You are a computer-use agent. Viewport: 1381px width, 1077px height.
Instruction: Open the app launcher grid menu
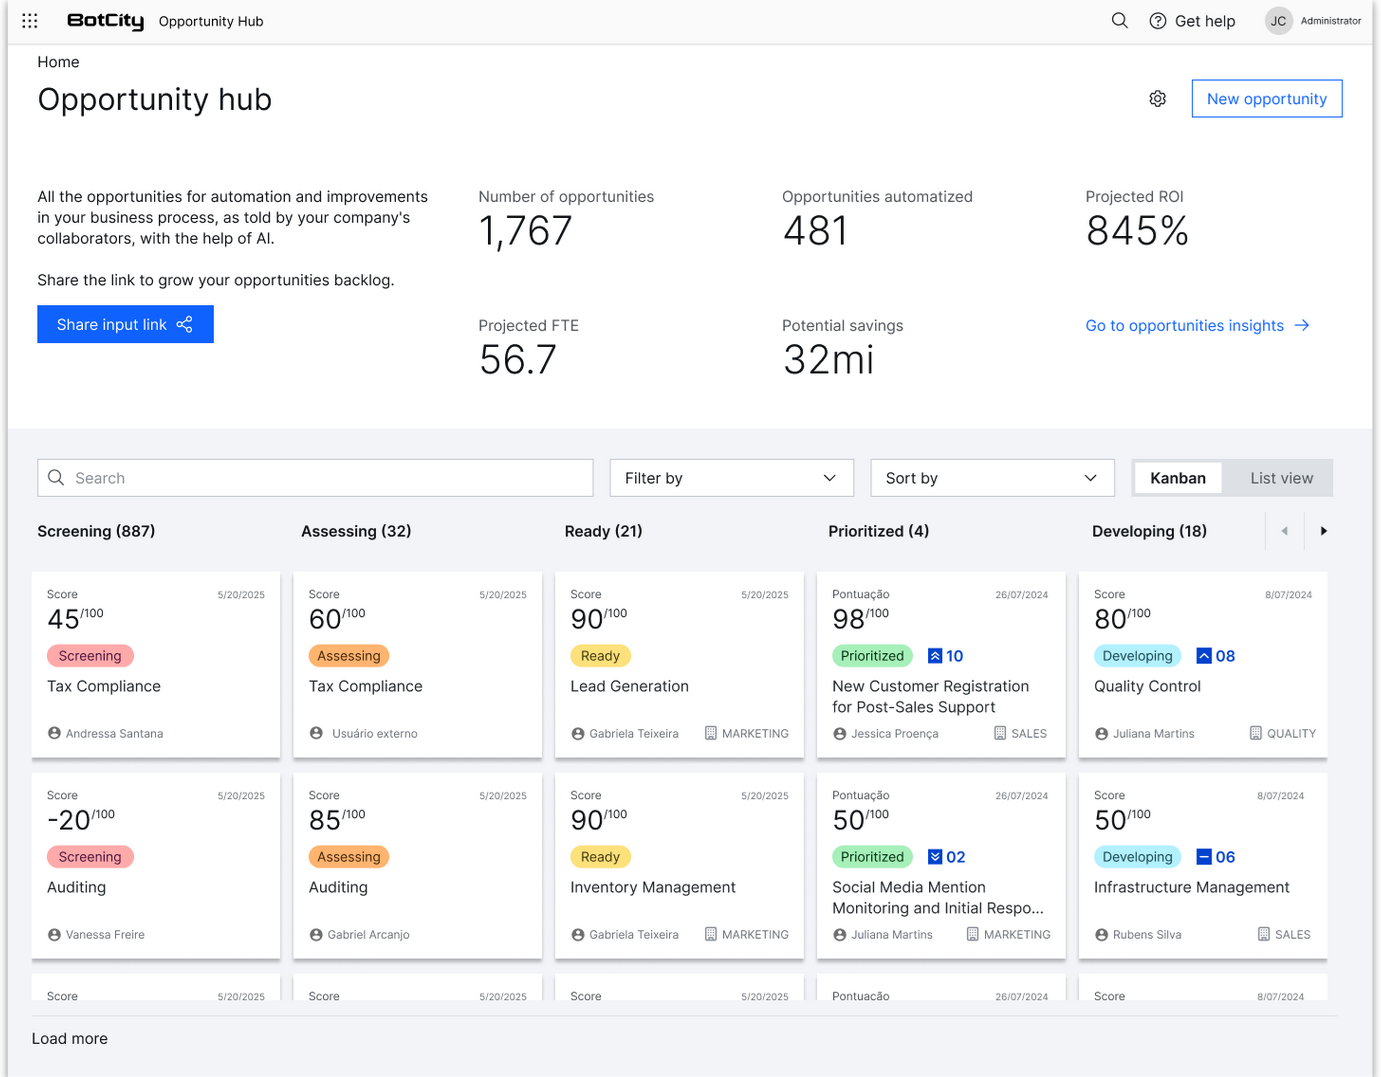click(x=30, y=21)
